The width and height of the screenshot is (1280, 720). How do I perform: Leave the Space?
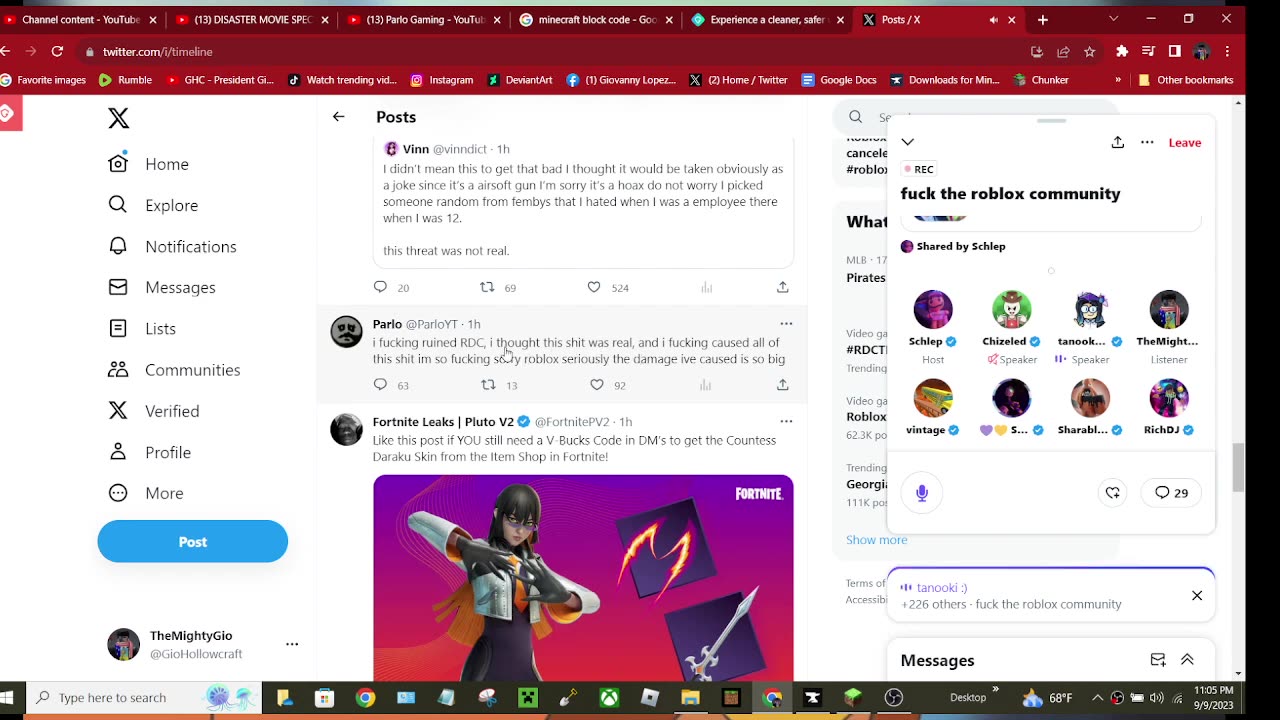pyautogui.click(x=1185, y=142)
